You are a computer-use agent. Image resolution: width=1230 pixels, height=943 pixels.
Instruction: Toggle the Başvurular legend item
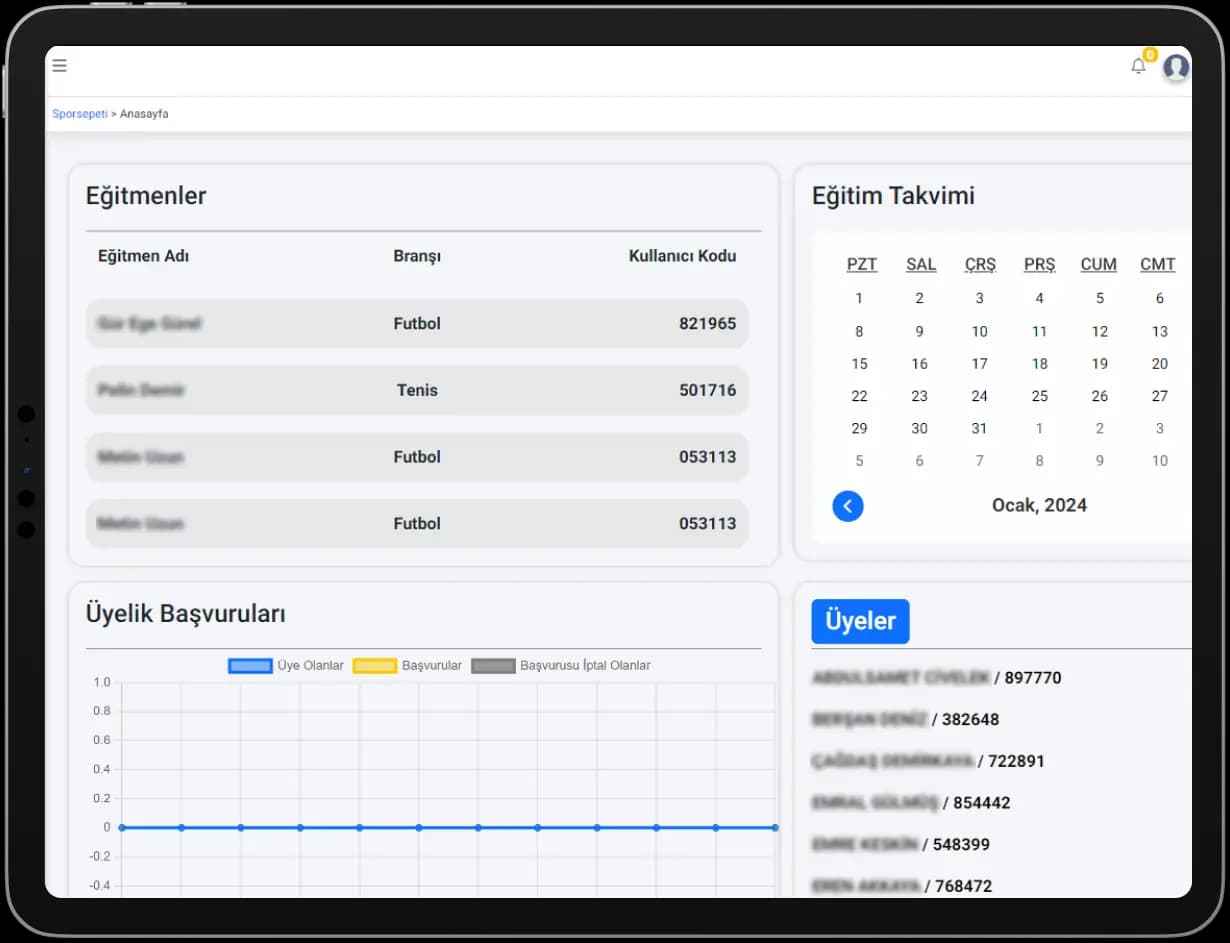pyautogui.click(x=407, y=666)
